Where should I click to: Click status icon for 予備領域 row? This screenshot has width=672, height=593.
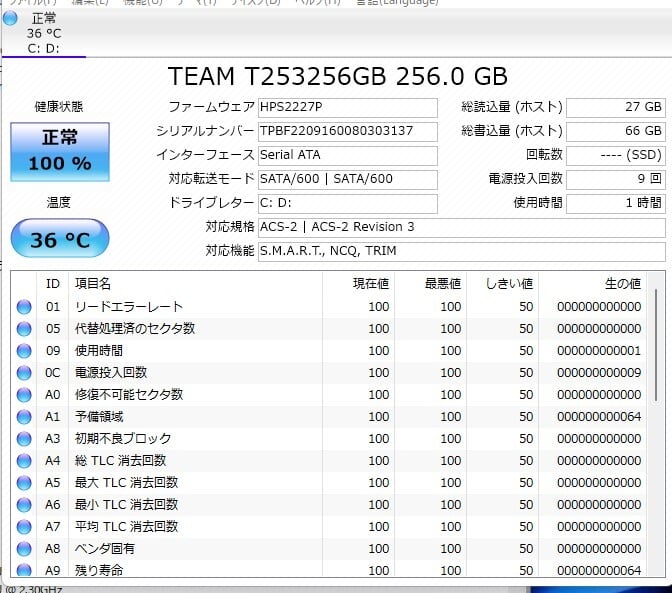point(24,416)
